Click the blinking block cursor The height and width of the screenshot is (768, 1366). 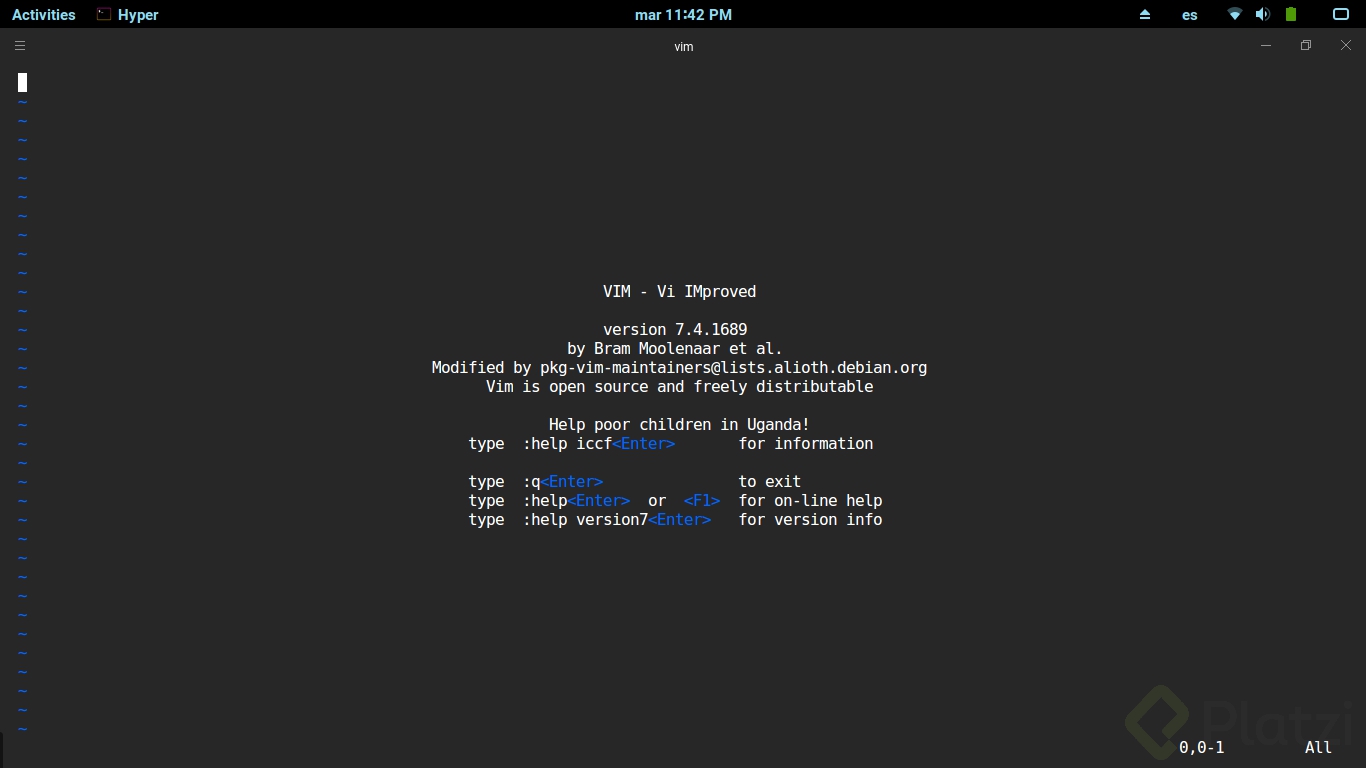(x=22, y=82)
